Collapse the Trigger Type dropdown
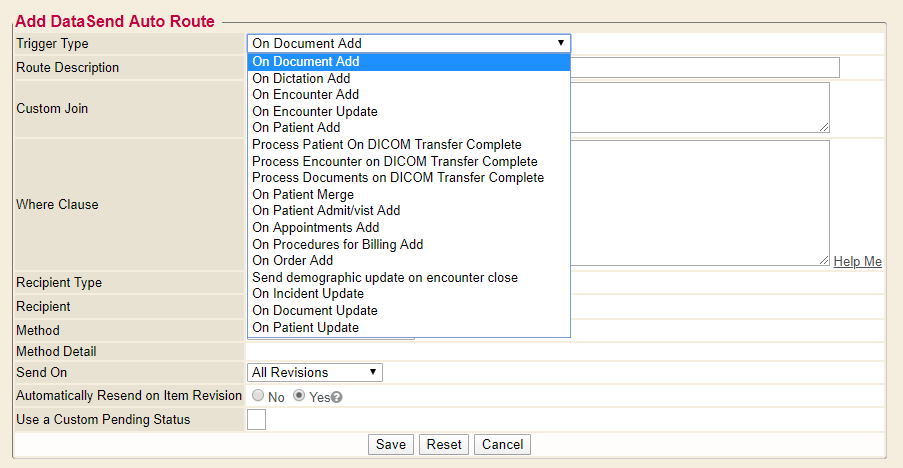Viewport: 903px width, 468px height. (409, 43)
